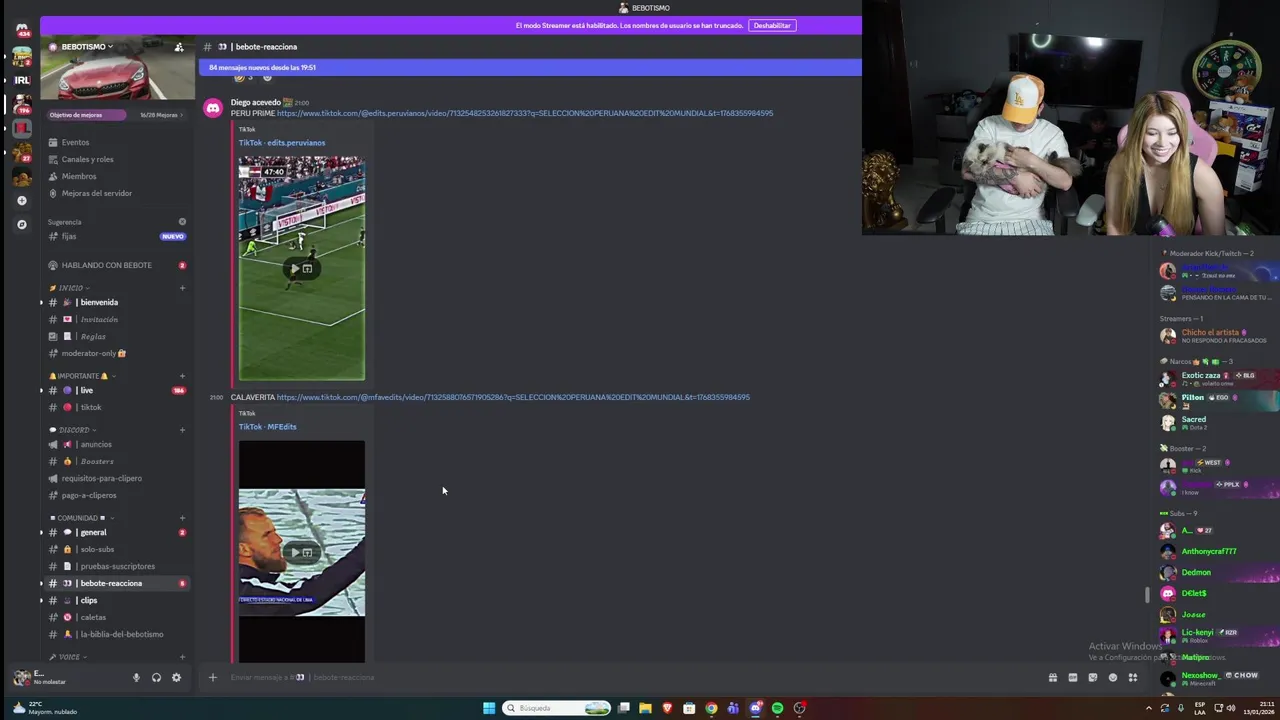
Task: Create channel in IMPORTANTE category
Action: [182, 376]
